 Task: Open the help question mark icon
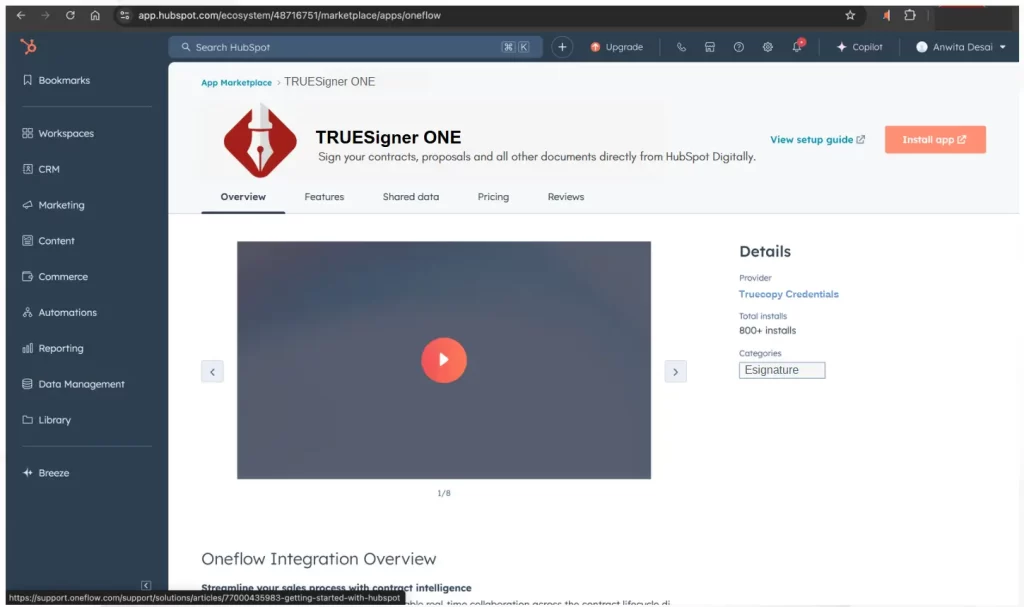click(739, 47)
